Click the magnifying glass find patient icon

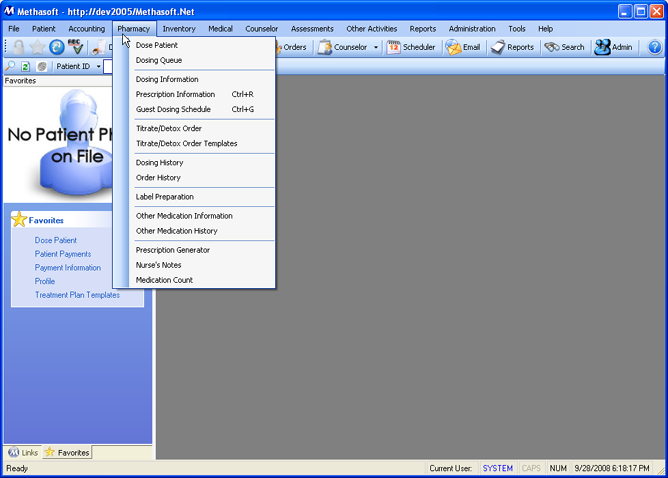tap(10, 66)
